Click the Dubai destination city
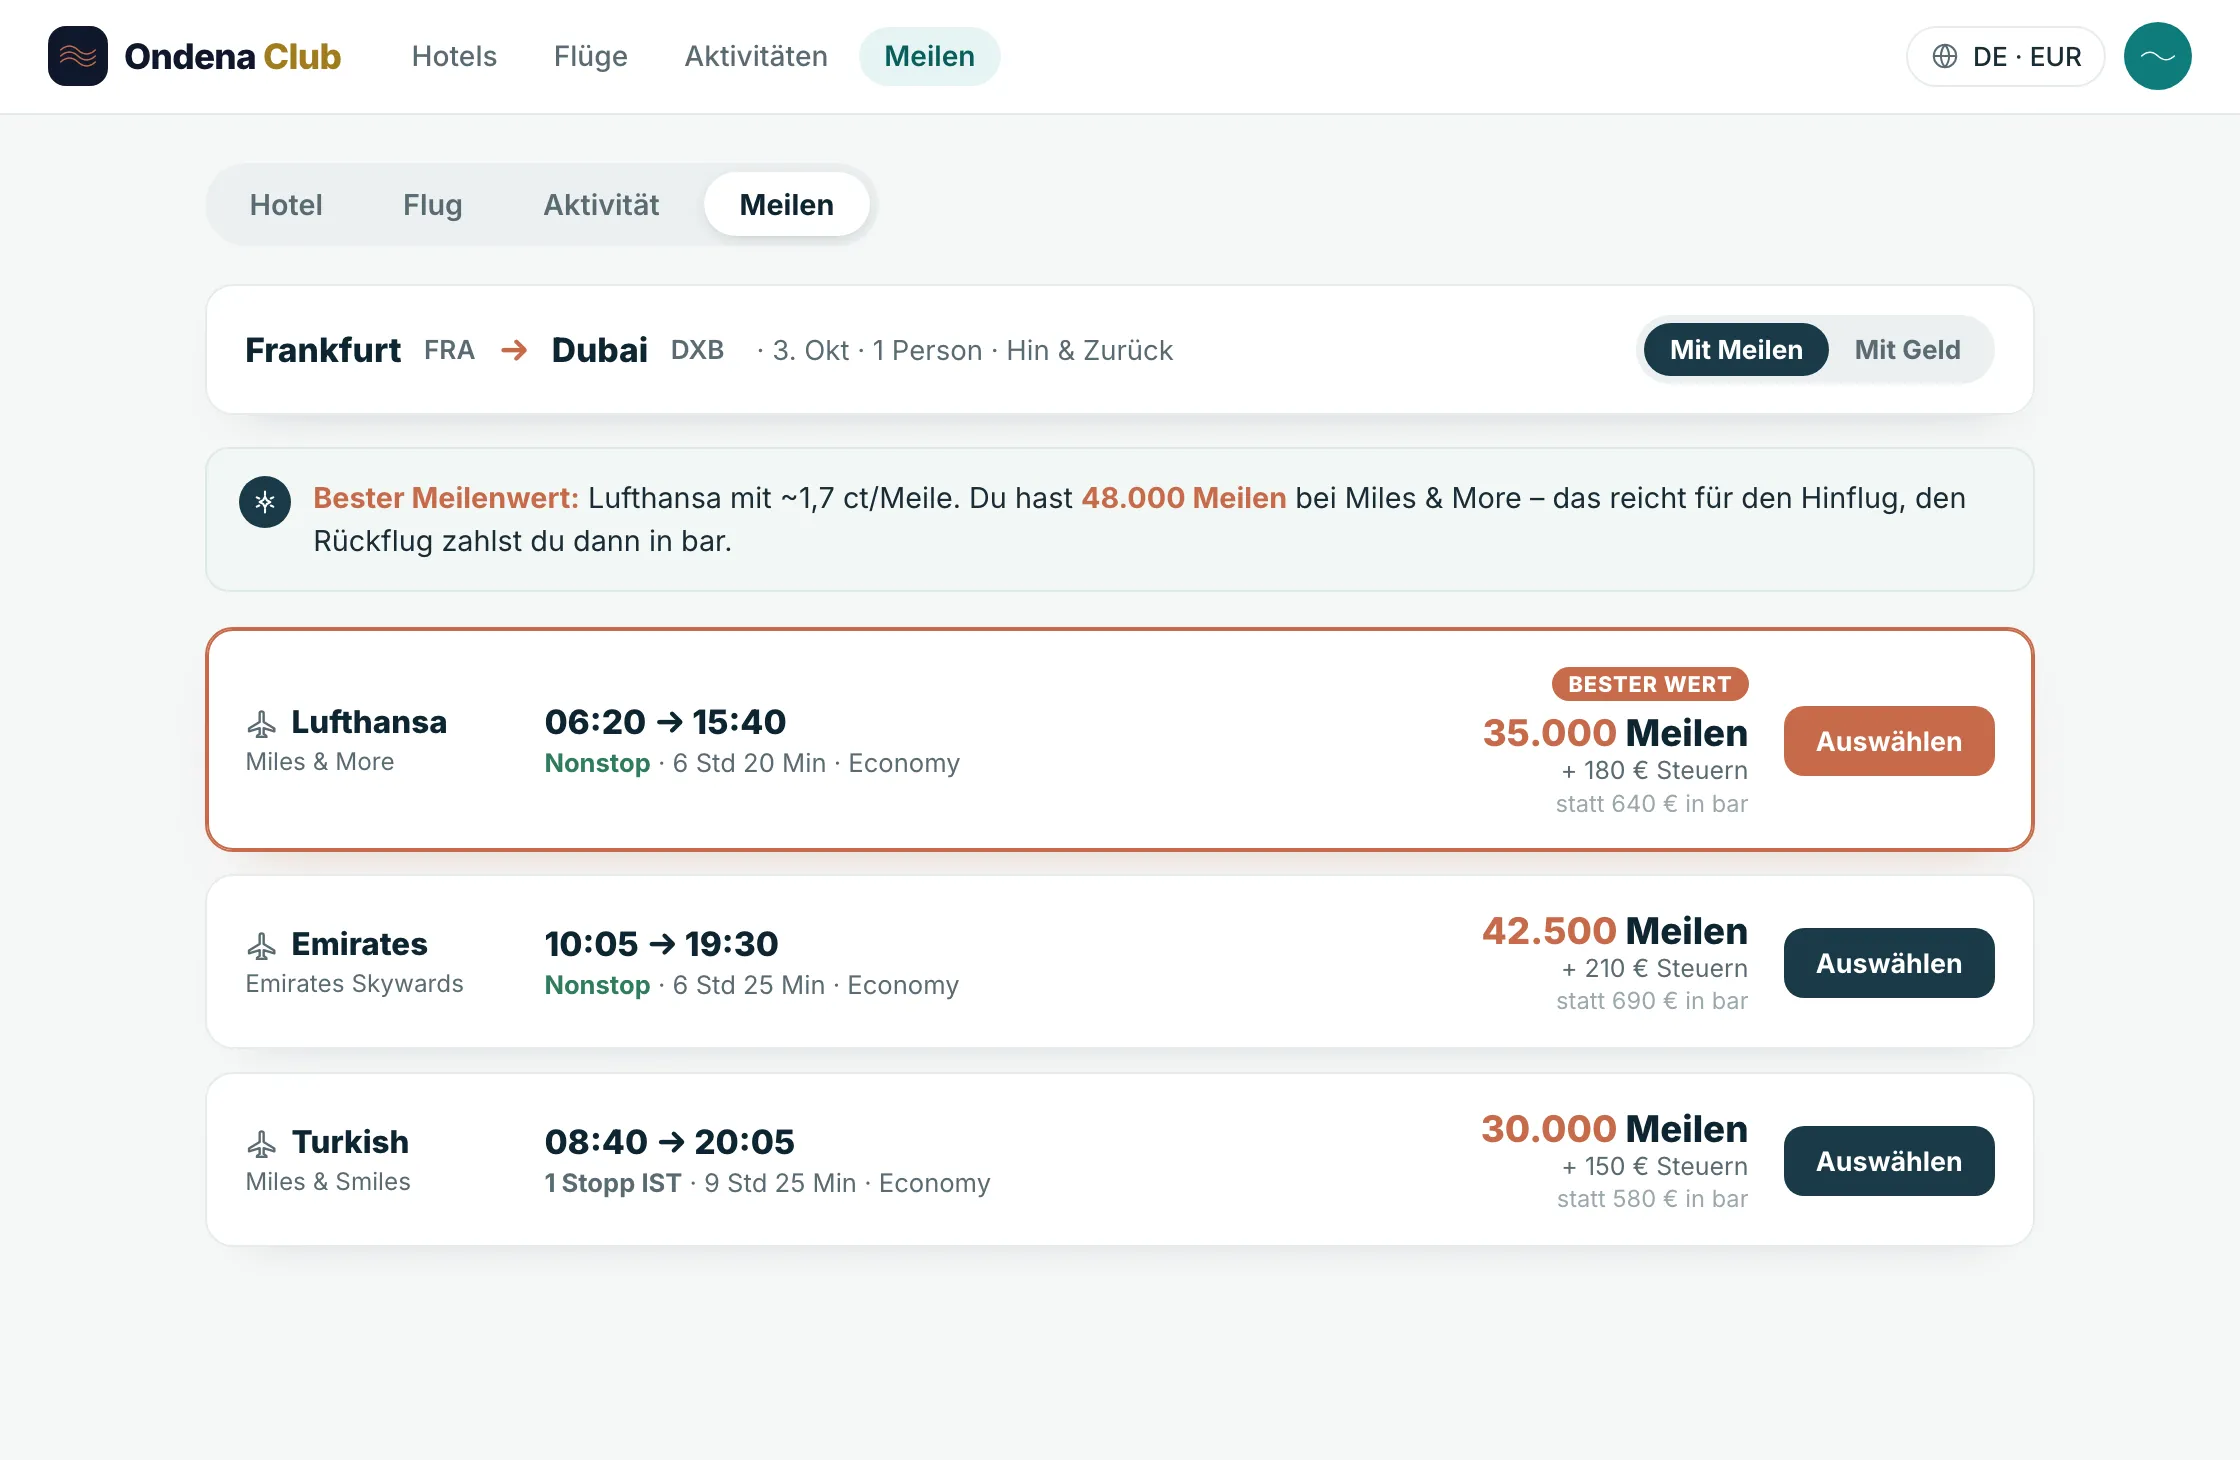Image resolution: width=2240 pixels, height=1460 pixels. pyautogui.click(x=600, y=350)
